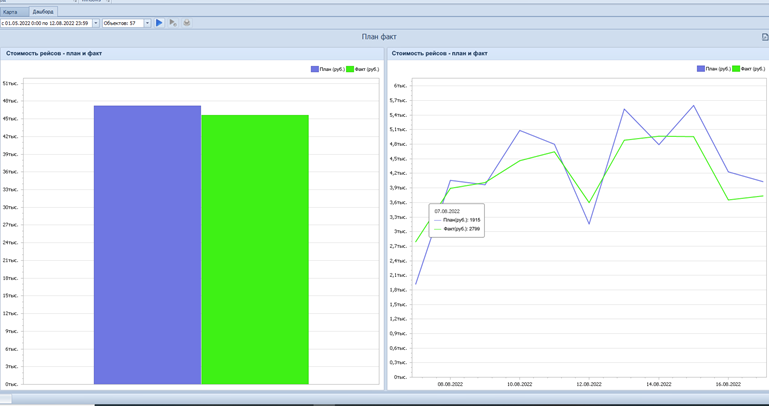Click tooltip value Факт(руб.): 2799

(461, 229)
